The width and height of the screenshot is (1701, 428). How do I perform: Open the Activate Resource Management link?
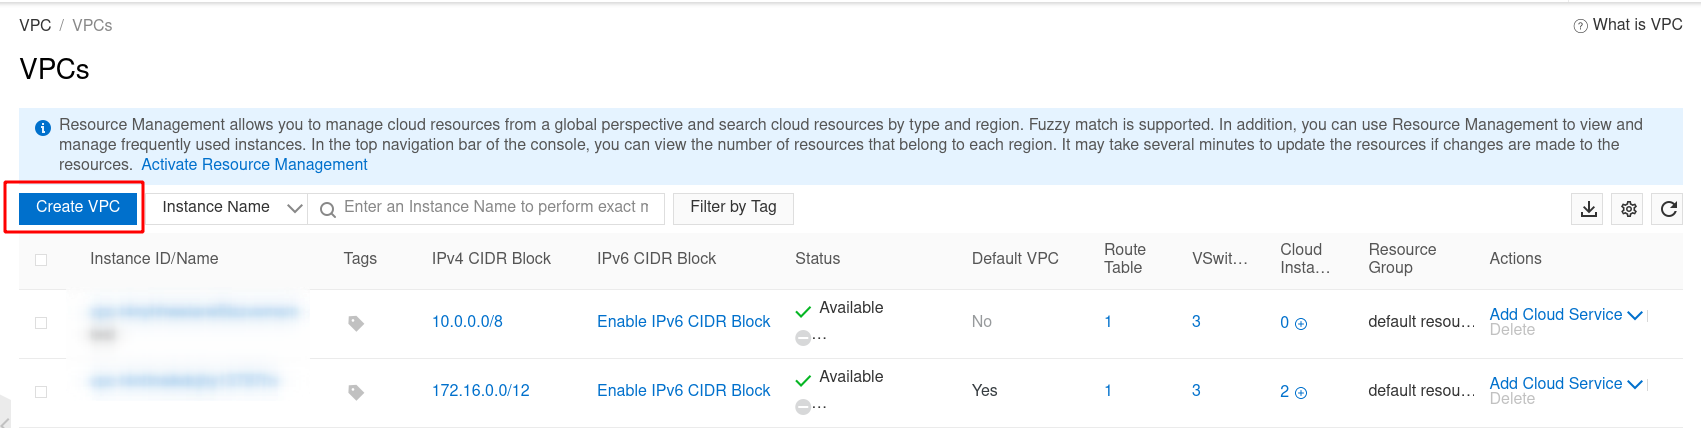(254, 165)
